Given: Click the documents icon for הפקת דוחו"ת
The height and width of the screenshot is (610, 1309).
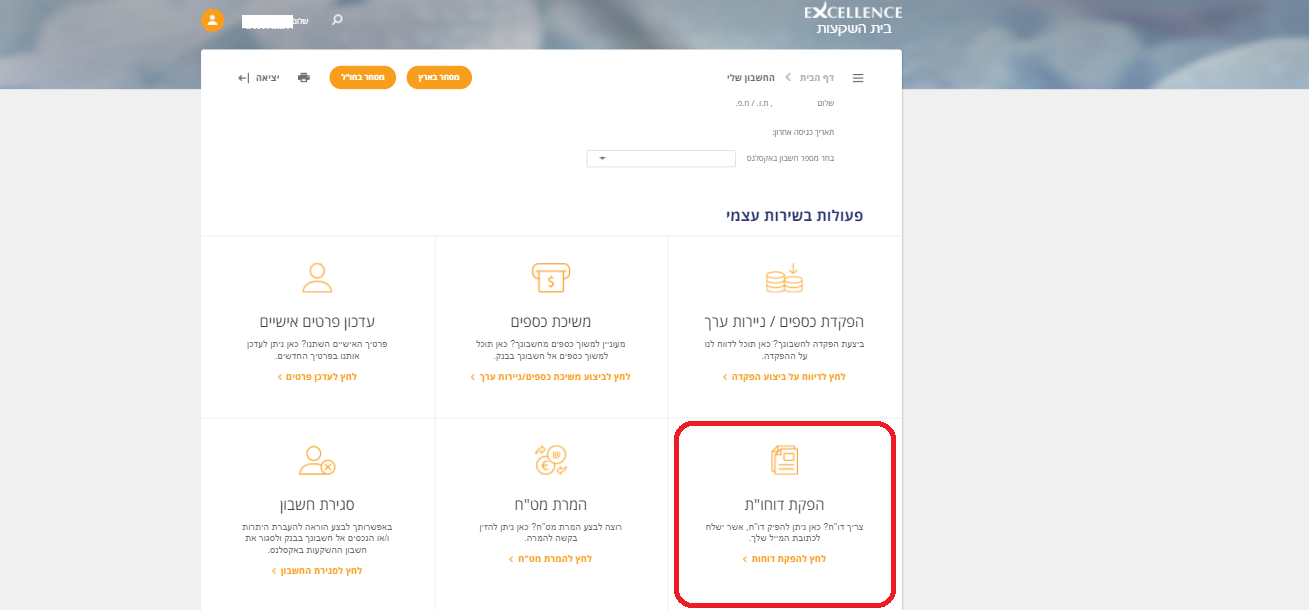Looking at the screenshot, I should [x=784, y=459].
